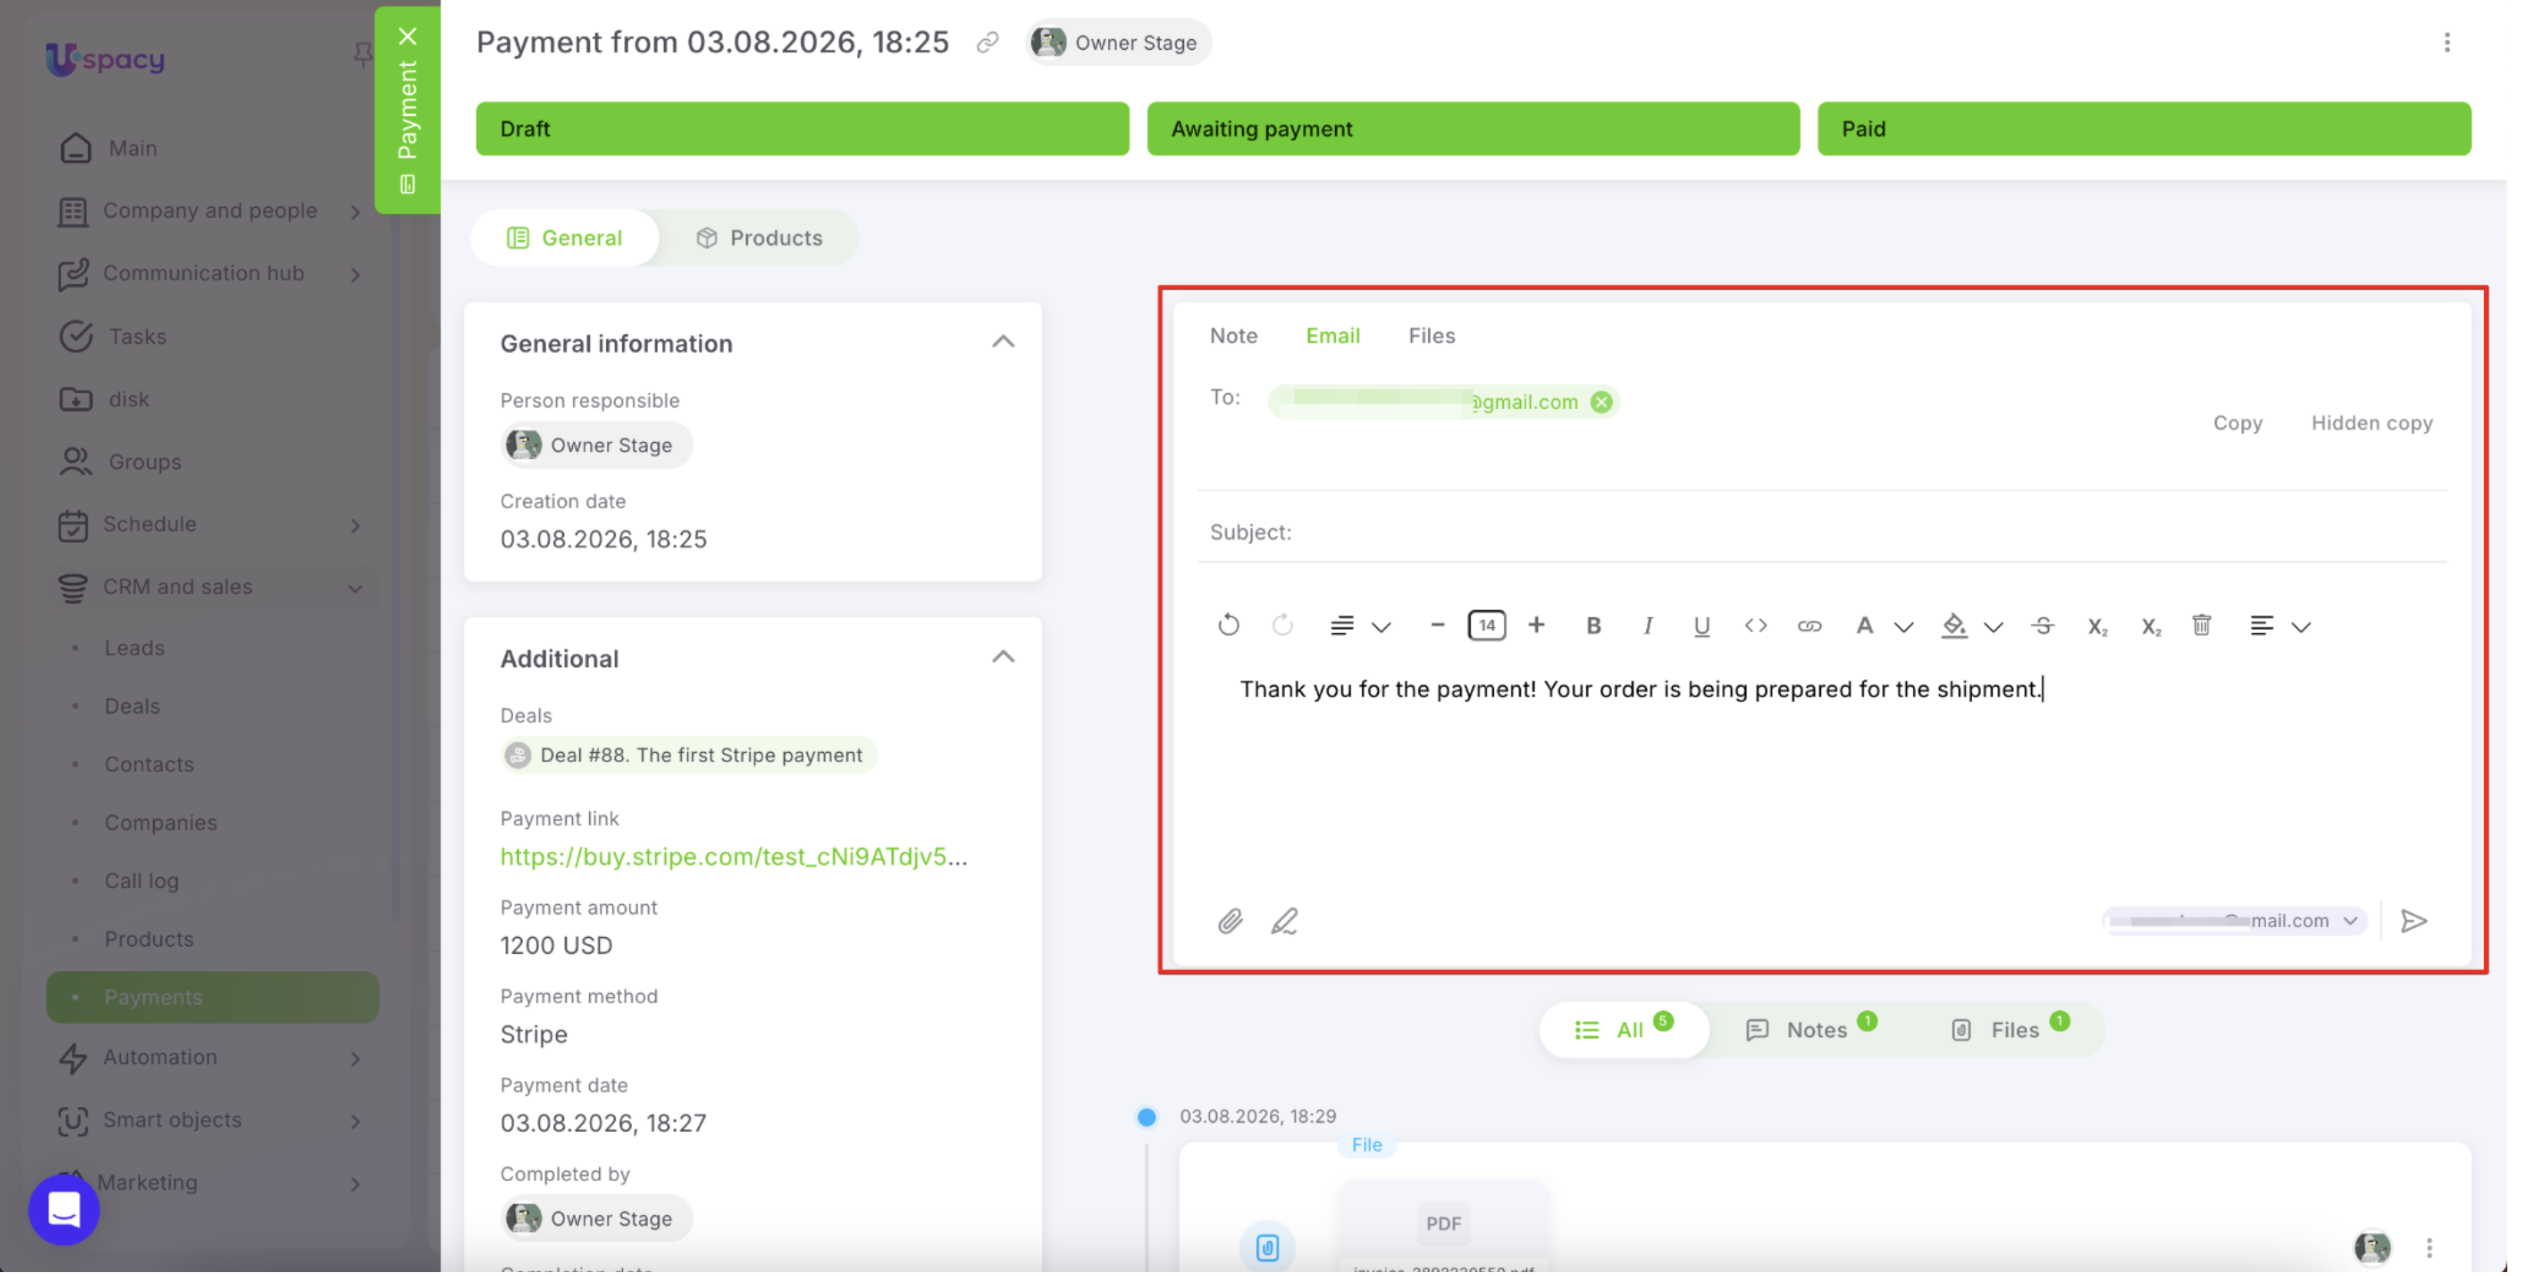Open Tasks from the sidebar

pyautogui.click(x=138, y=337)
